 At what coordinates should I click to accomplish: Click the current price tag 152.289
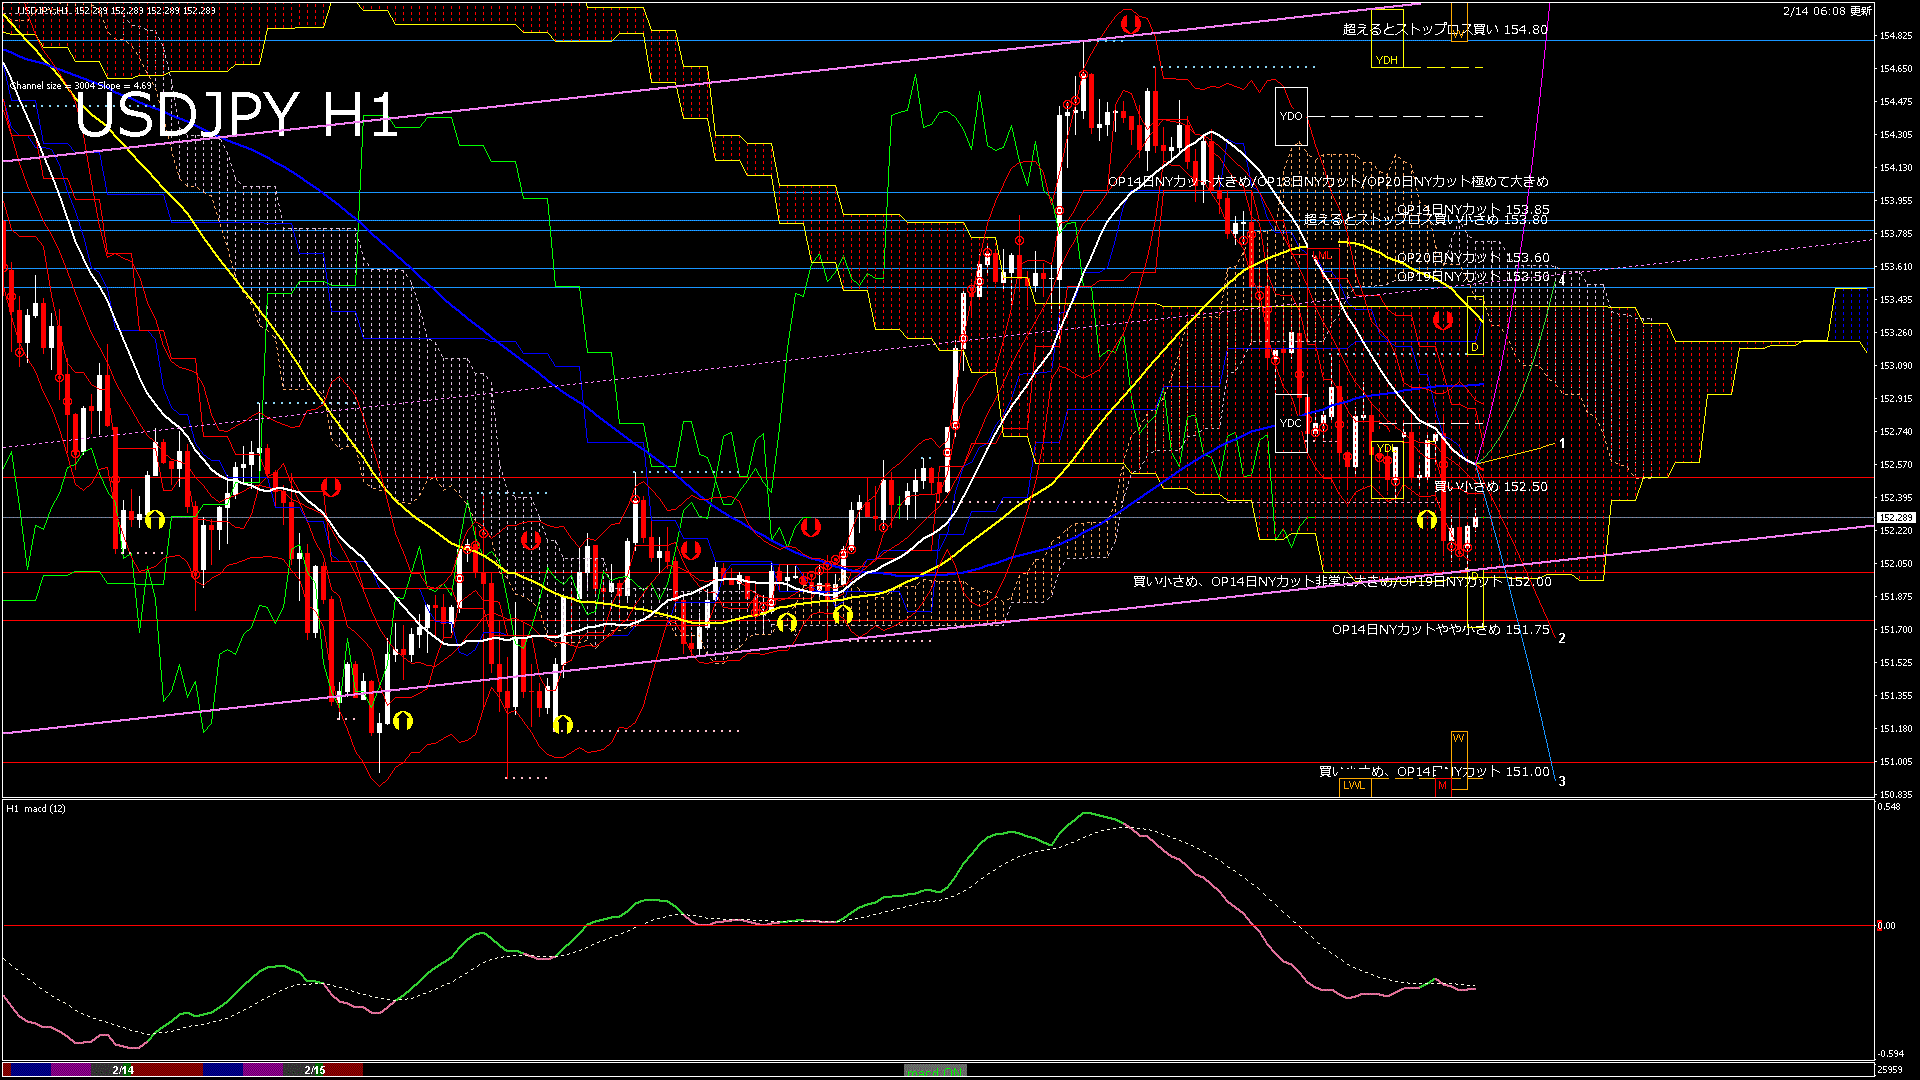(x=1895, y=517)
